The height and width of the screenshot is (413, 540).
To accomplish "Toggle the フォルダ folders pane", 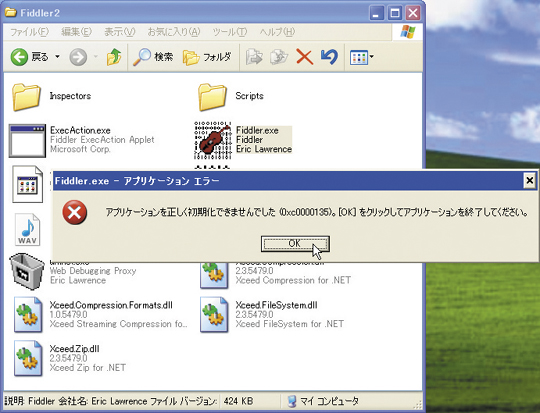I will pyautogui.click(x=207, y=57).
